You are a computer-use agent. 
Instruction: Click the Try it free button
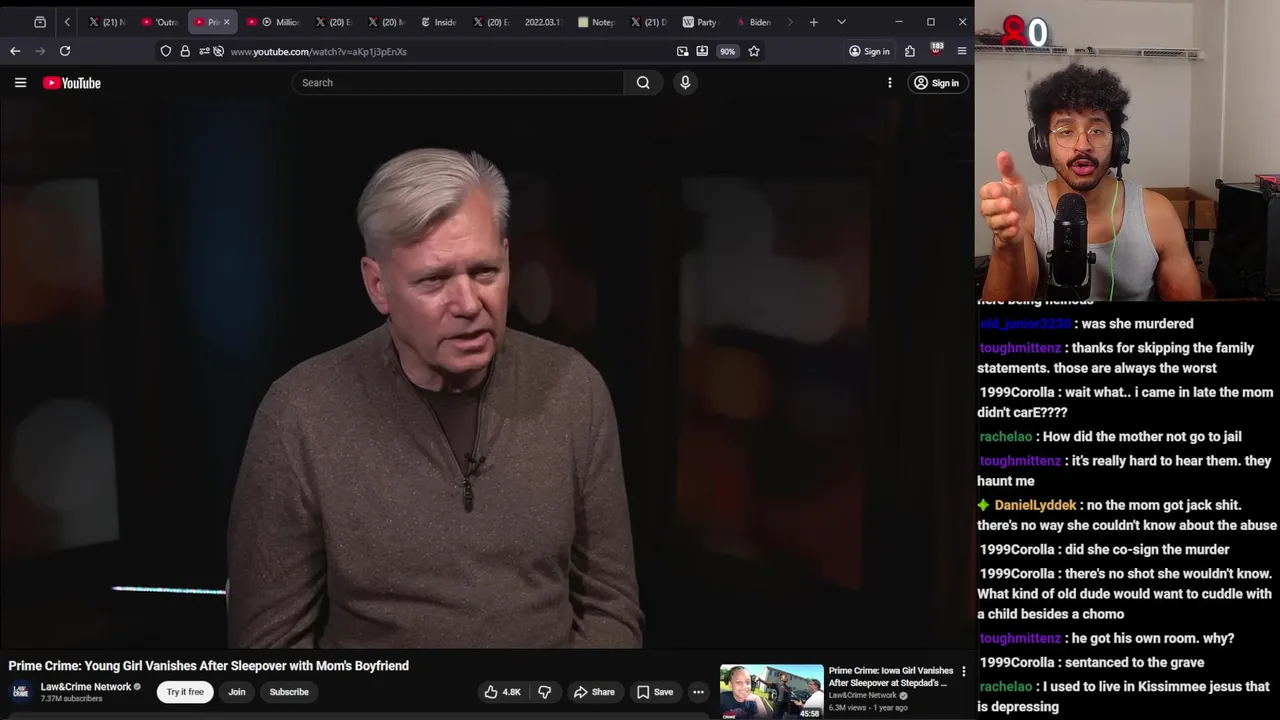tap(185, 692)
